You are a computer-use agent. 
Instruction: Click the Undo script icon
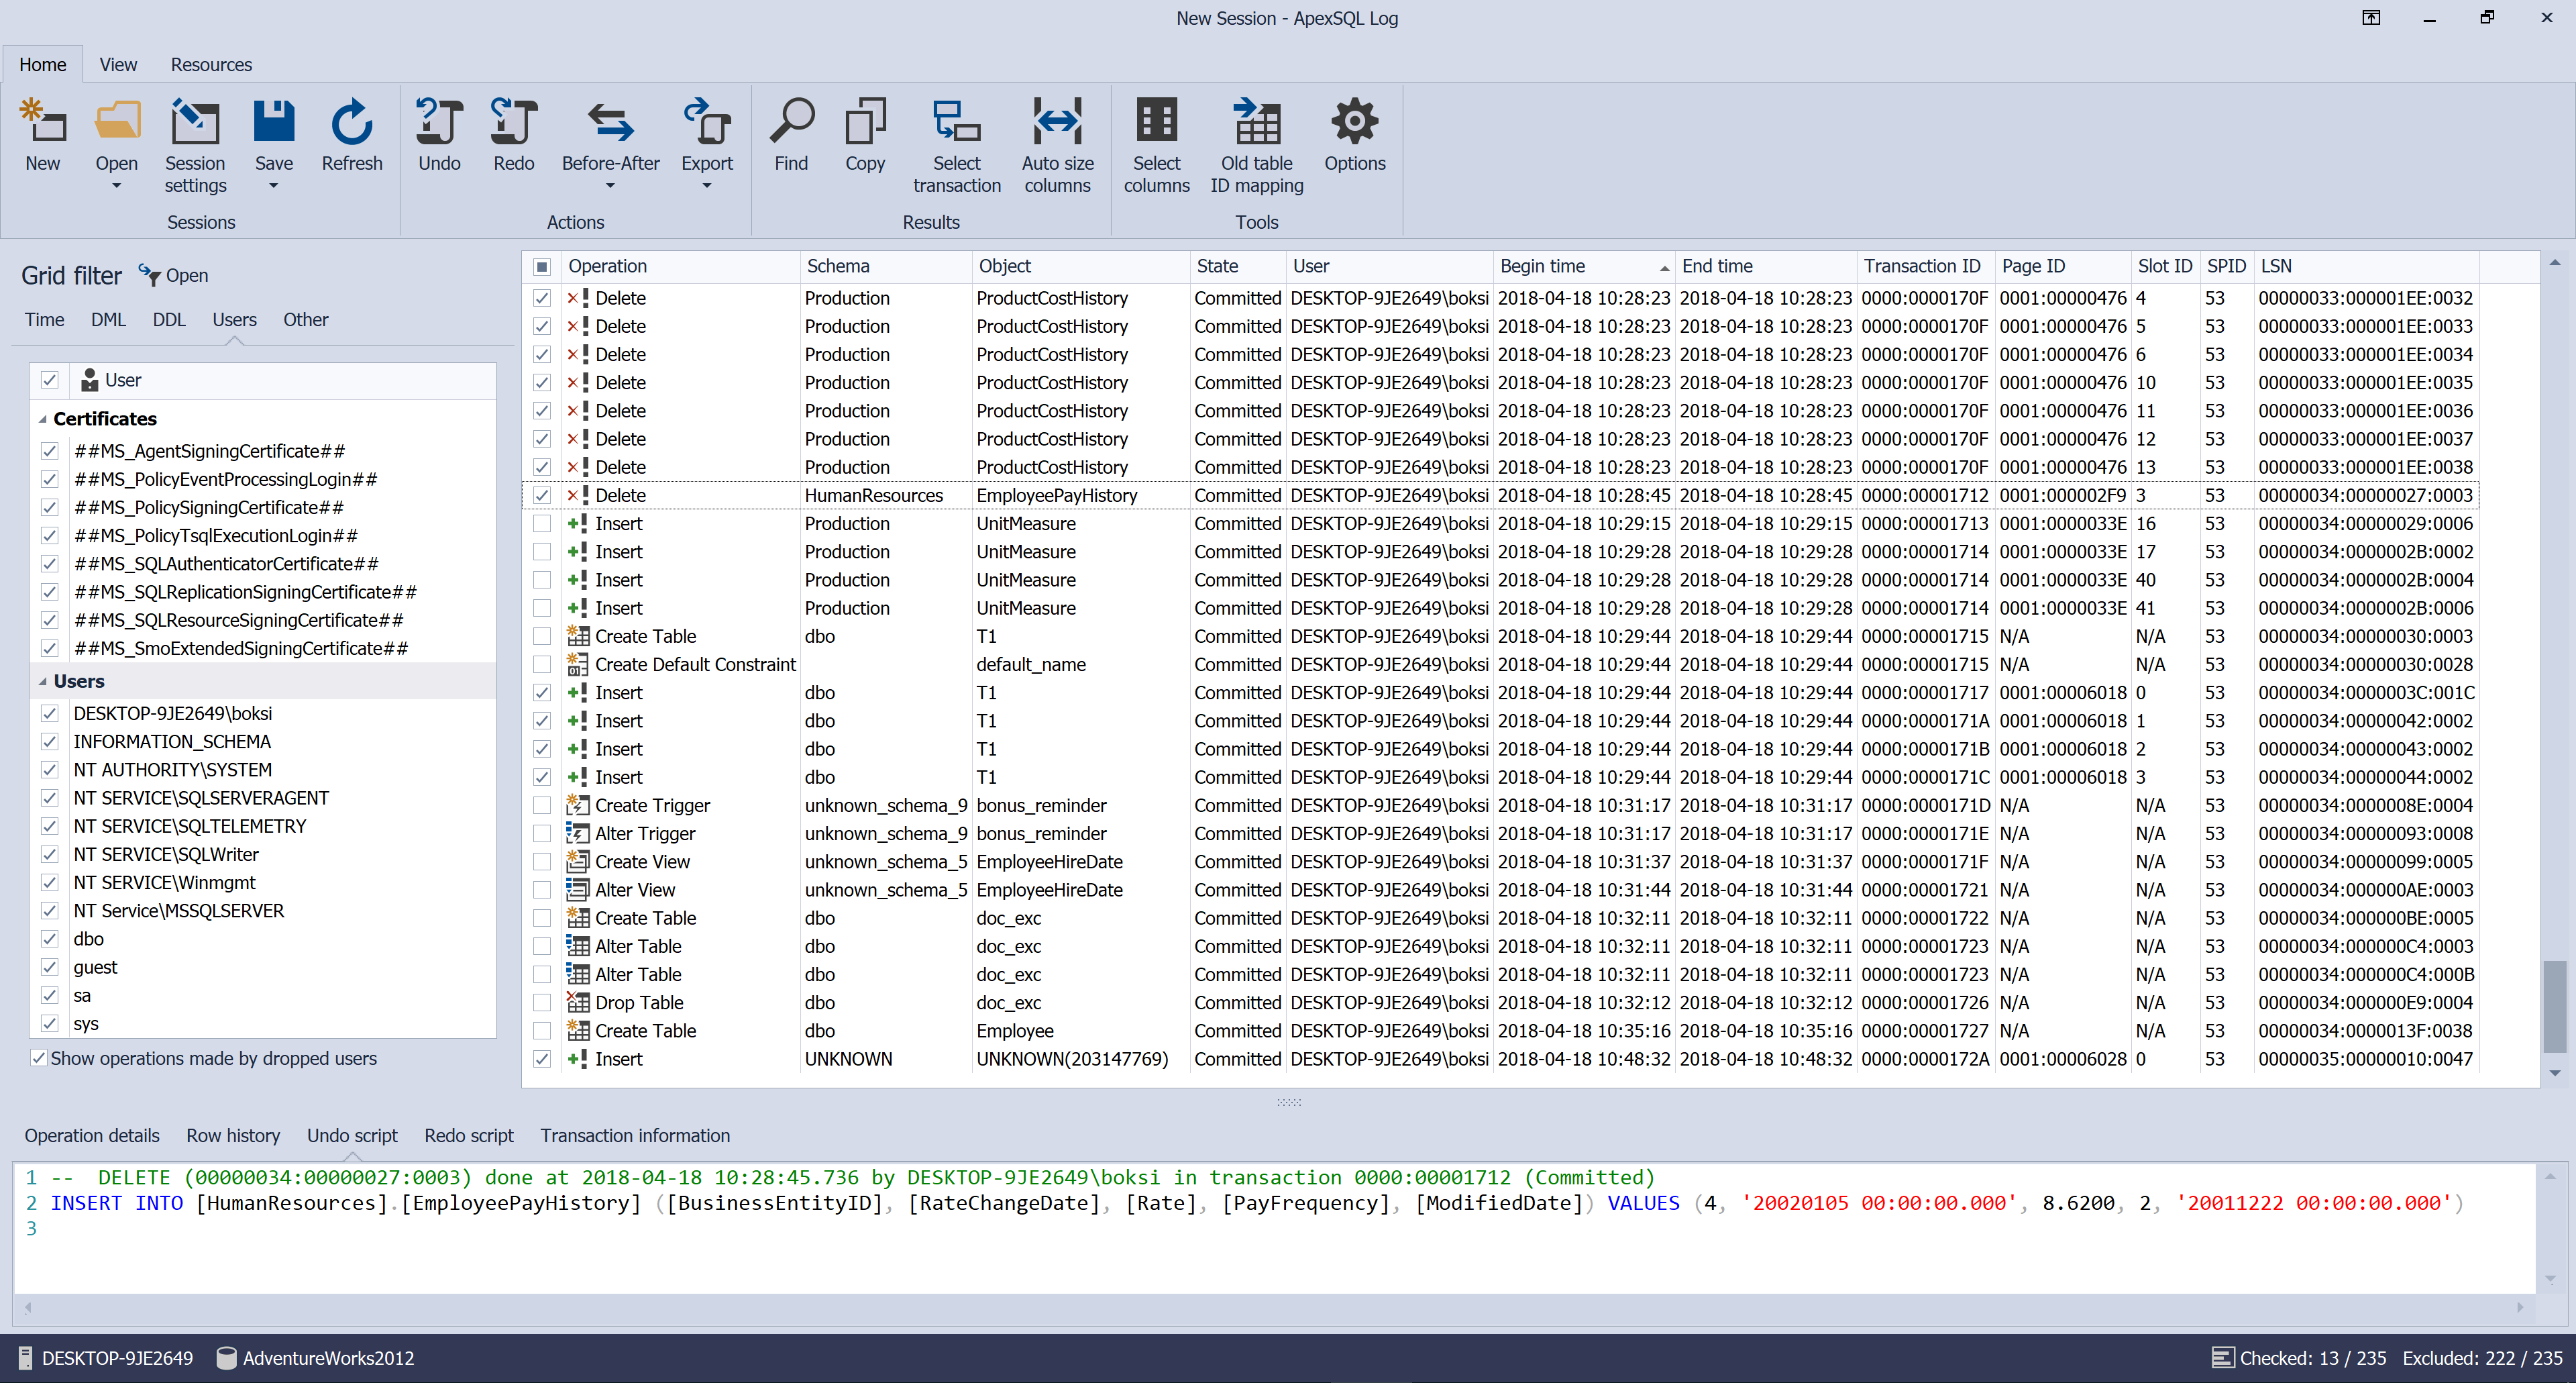[439, 121]
